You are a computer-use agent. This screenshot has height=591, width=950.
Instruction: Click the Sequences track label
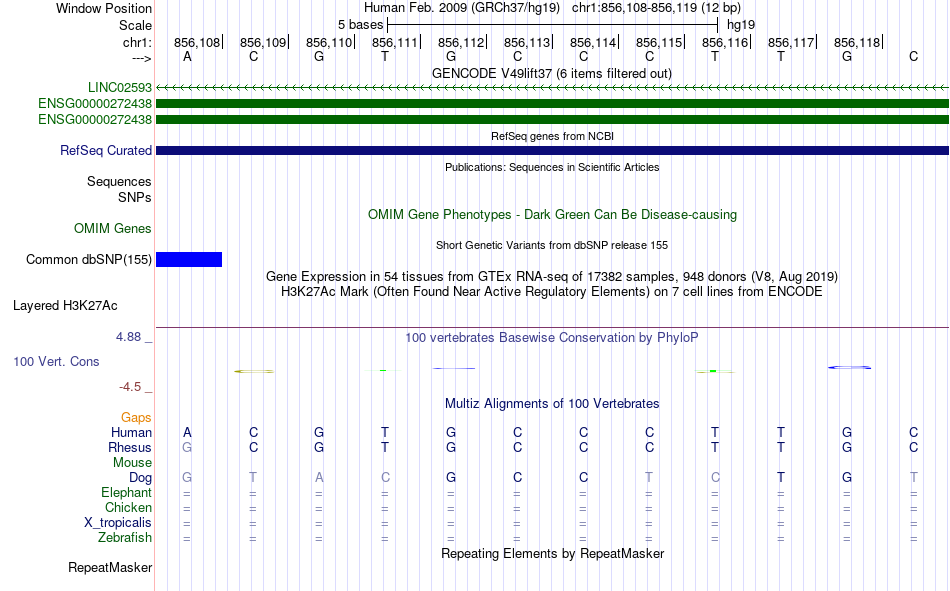[119, 181]
